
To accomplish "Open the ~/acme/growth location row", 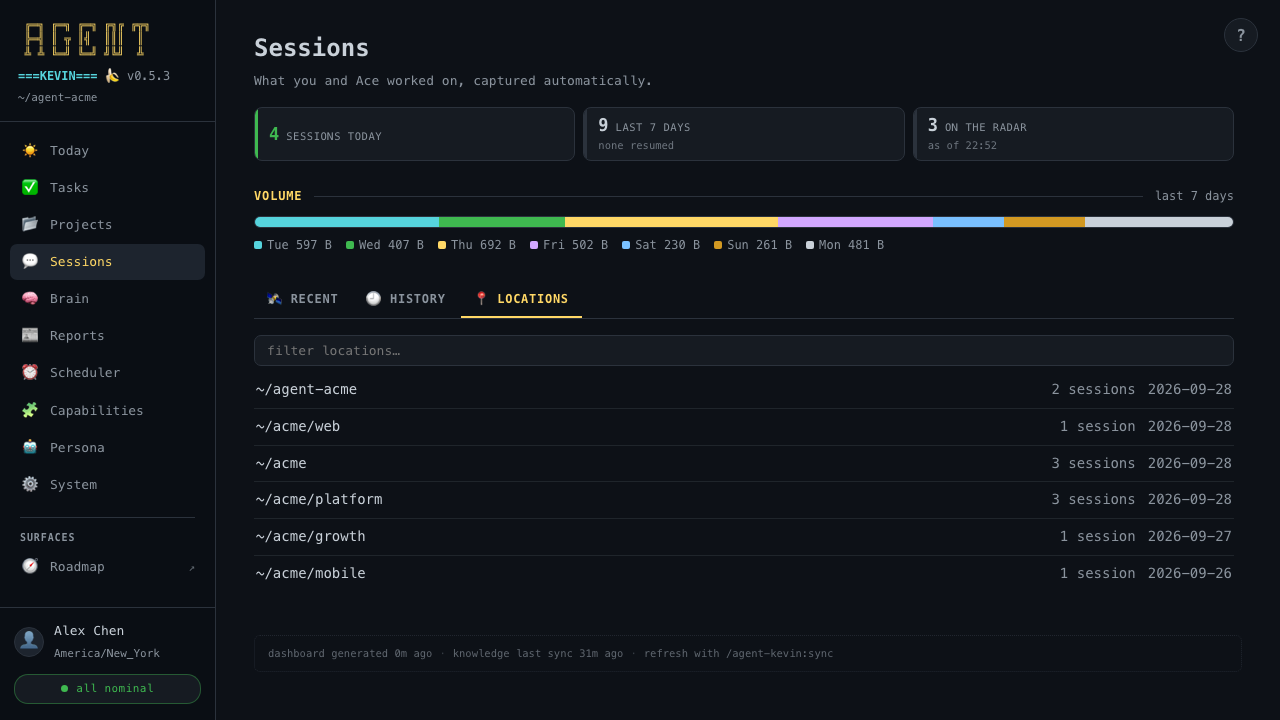I will [x=744, y=537].
